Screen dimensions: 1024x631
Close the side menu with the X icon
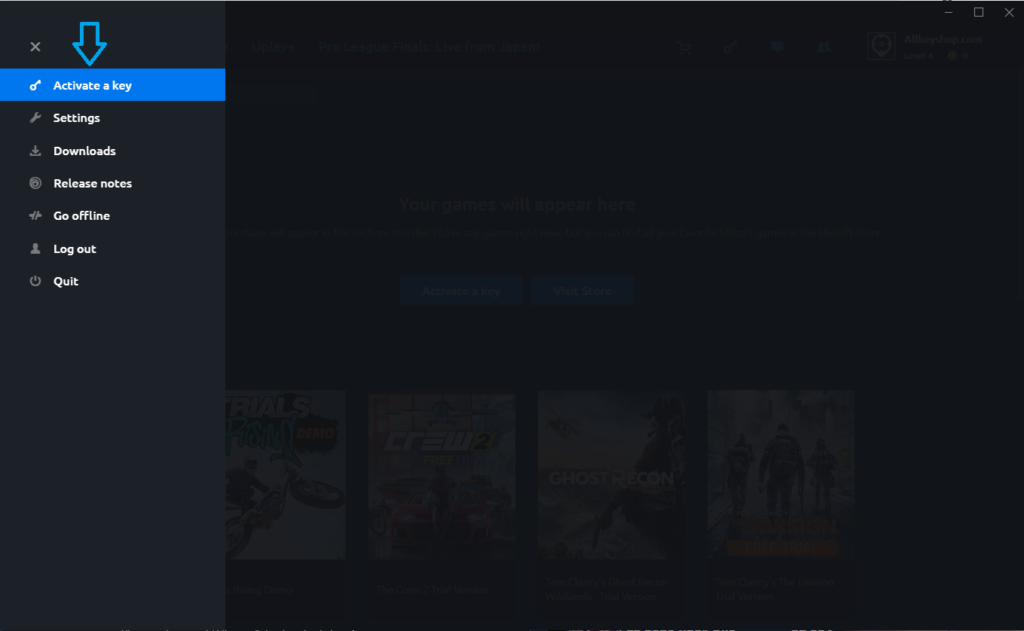[x=35, y=47]
